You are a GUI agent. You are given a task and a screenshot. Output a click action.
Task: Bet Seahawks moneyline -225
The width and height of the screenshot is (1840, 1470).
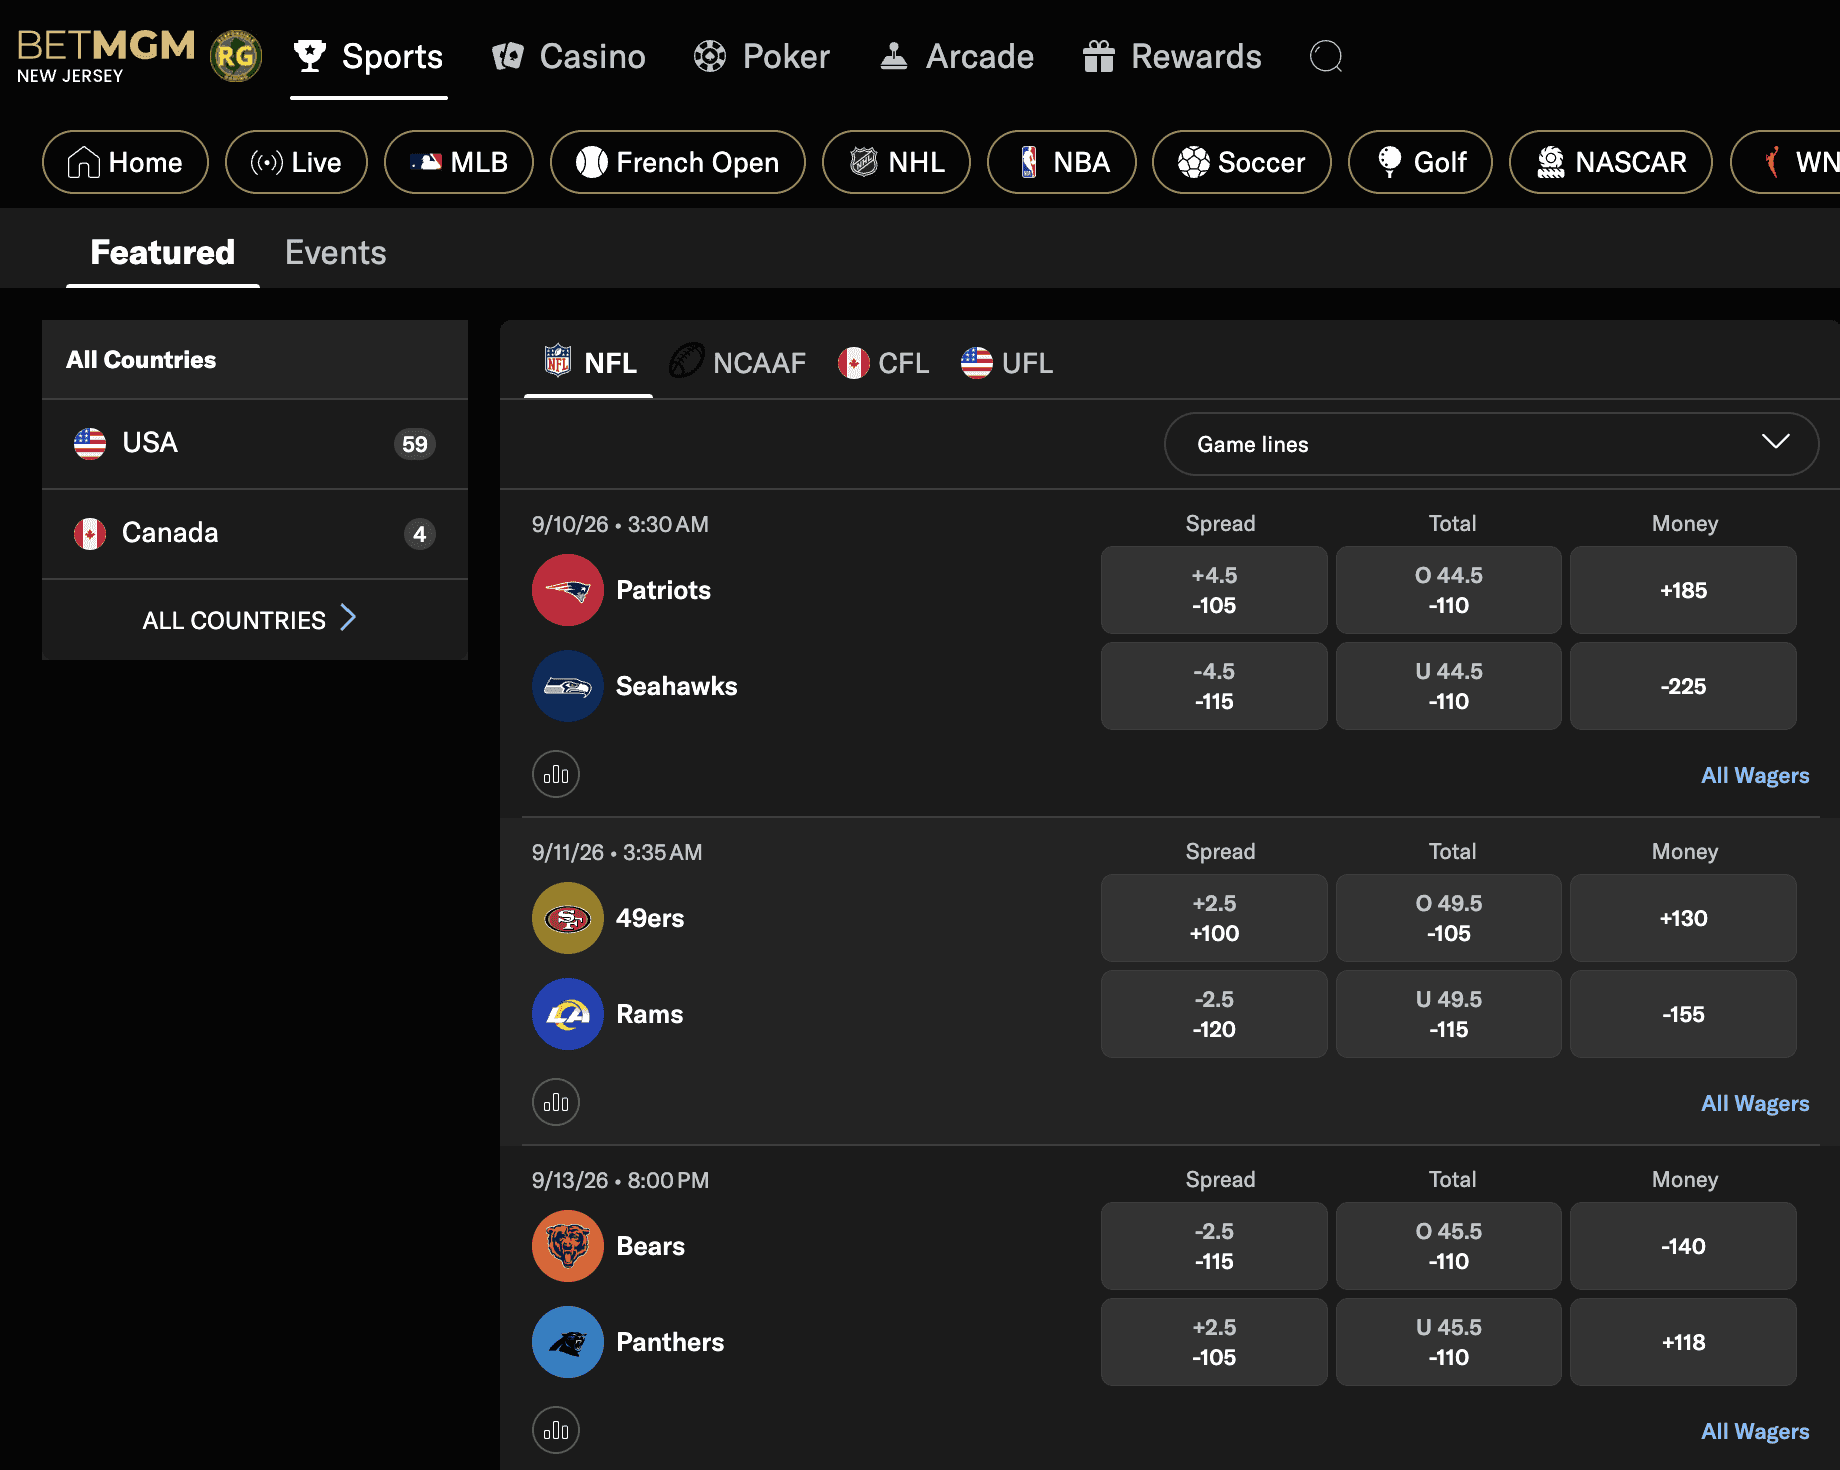coord(1683,686)
